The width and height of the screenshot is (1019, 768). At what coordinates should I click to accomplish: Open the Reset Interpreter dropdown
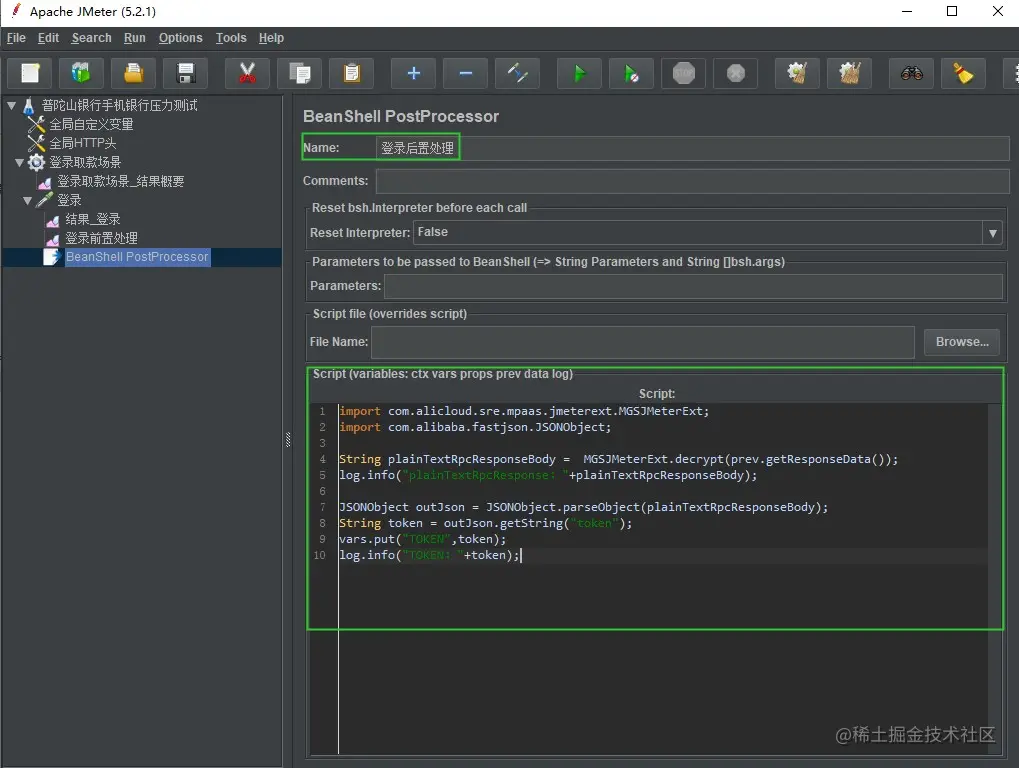(992, 233)
